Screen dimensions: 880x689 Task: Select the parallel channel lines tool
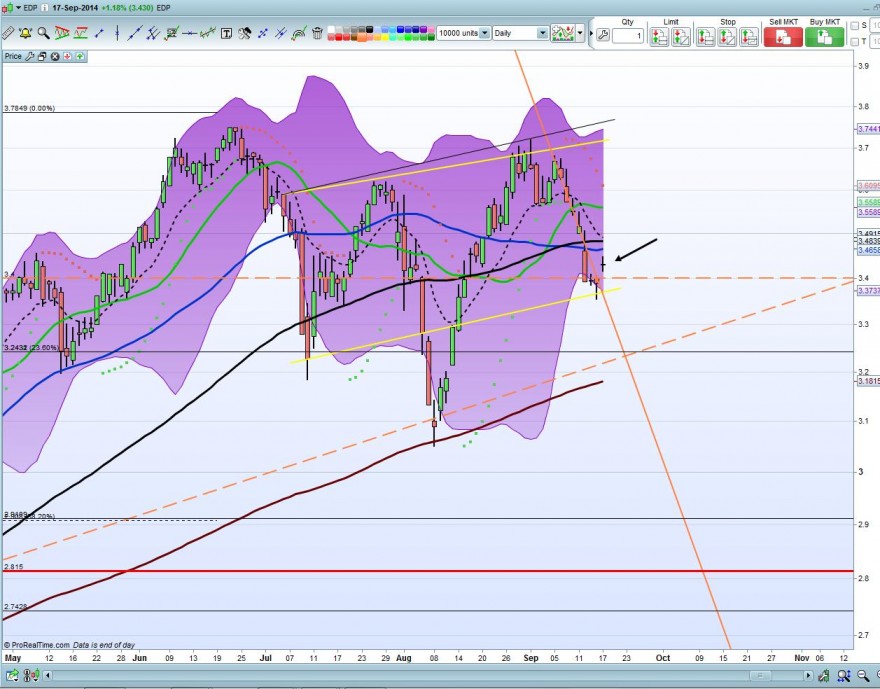point(153,33)
